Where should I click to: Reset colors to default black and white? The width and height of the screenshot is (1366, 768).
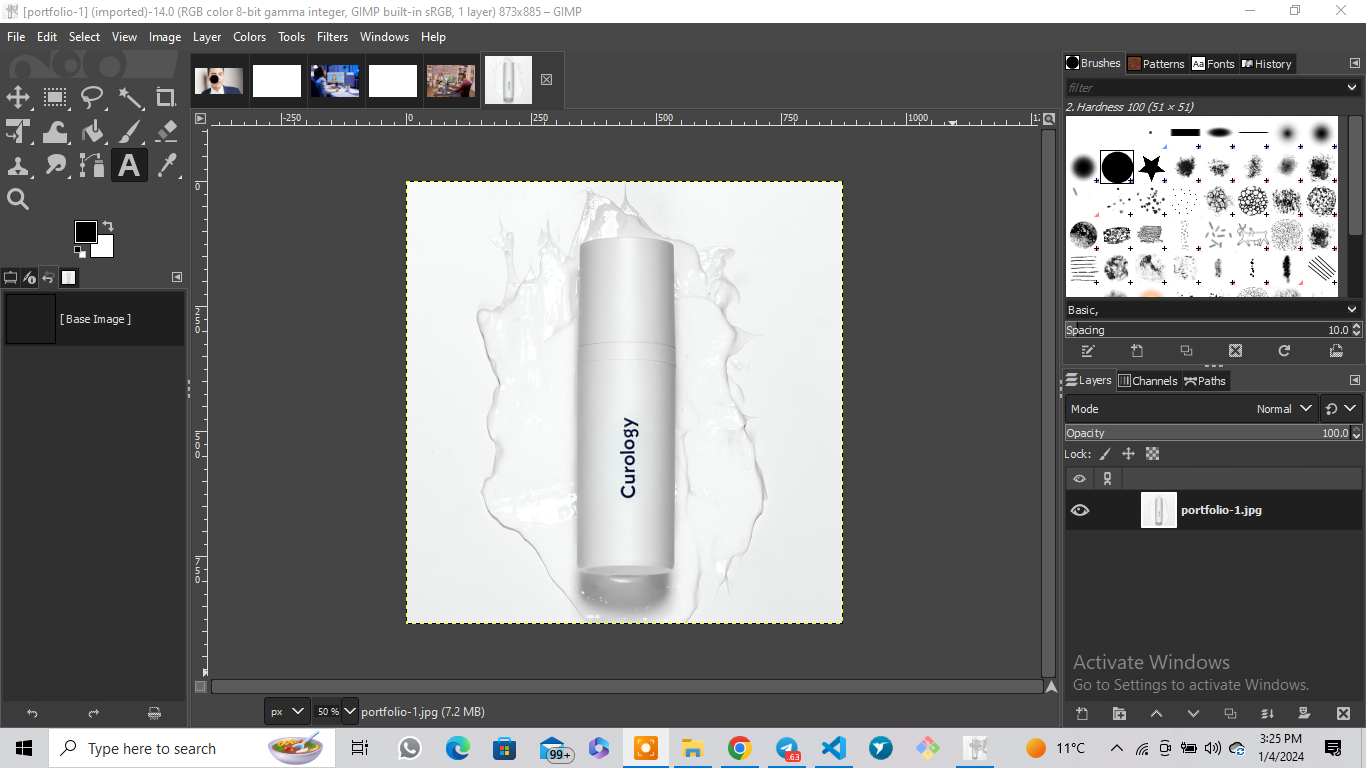click(80, 252)
